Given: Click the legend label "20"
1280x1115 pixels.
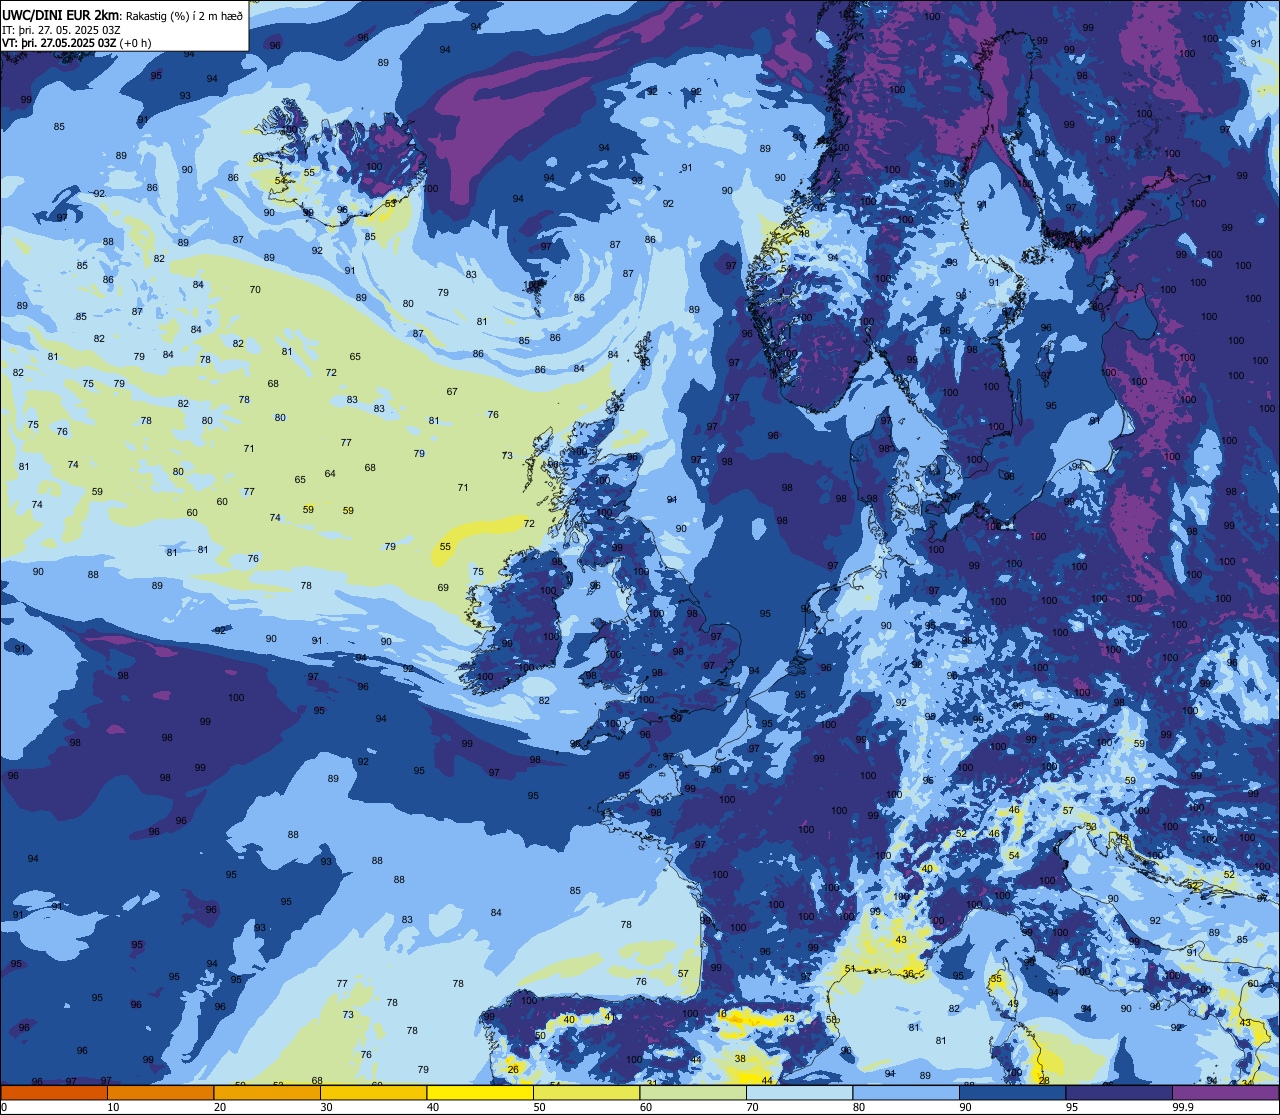Looking at the screenshot, I should point(220,1107).
